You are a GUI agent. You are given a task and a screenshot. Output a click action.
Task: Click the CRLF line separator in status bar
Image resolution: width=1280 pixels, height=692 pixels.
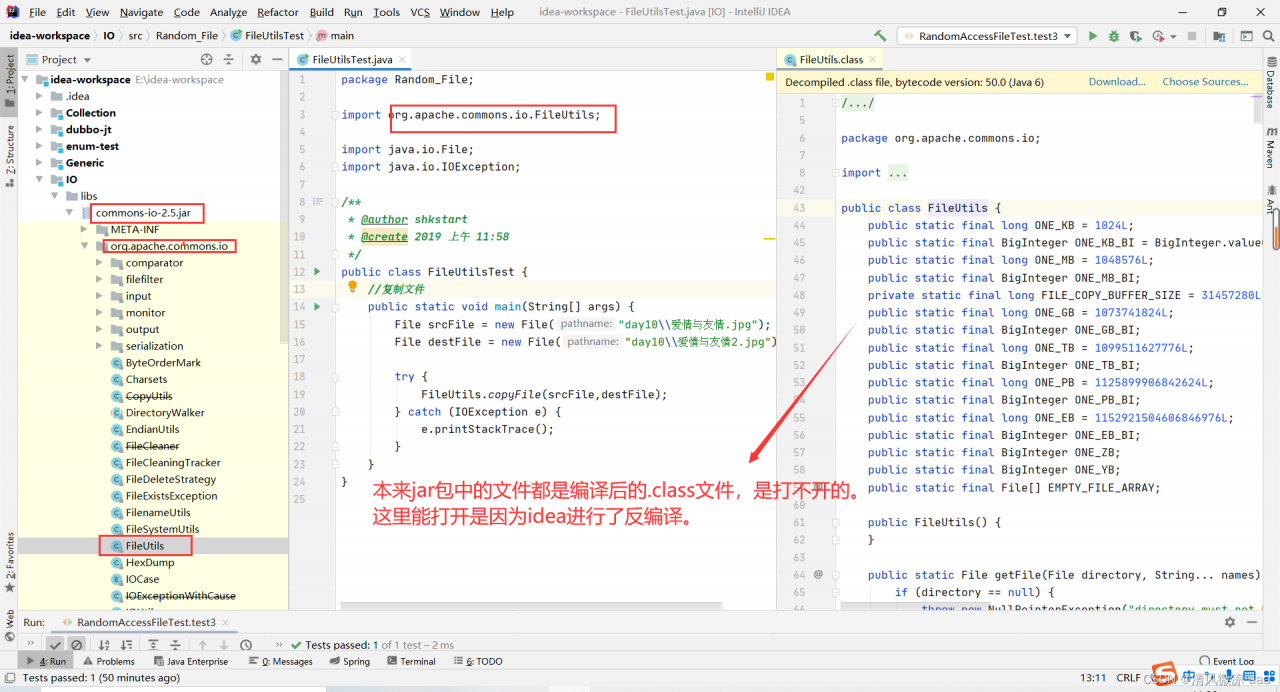1128,677
